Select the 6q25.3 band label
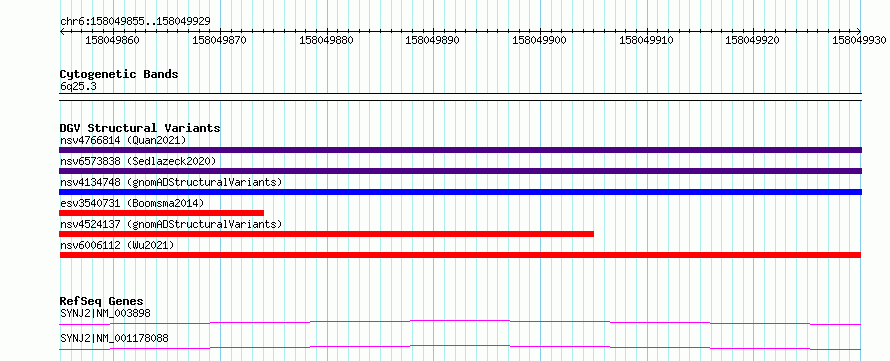The image size is (890, 361). 78,86
